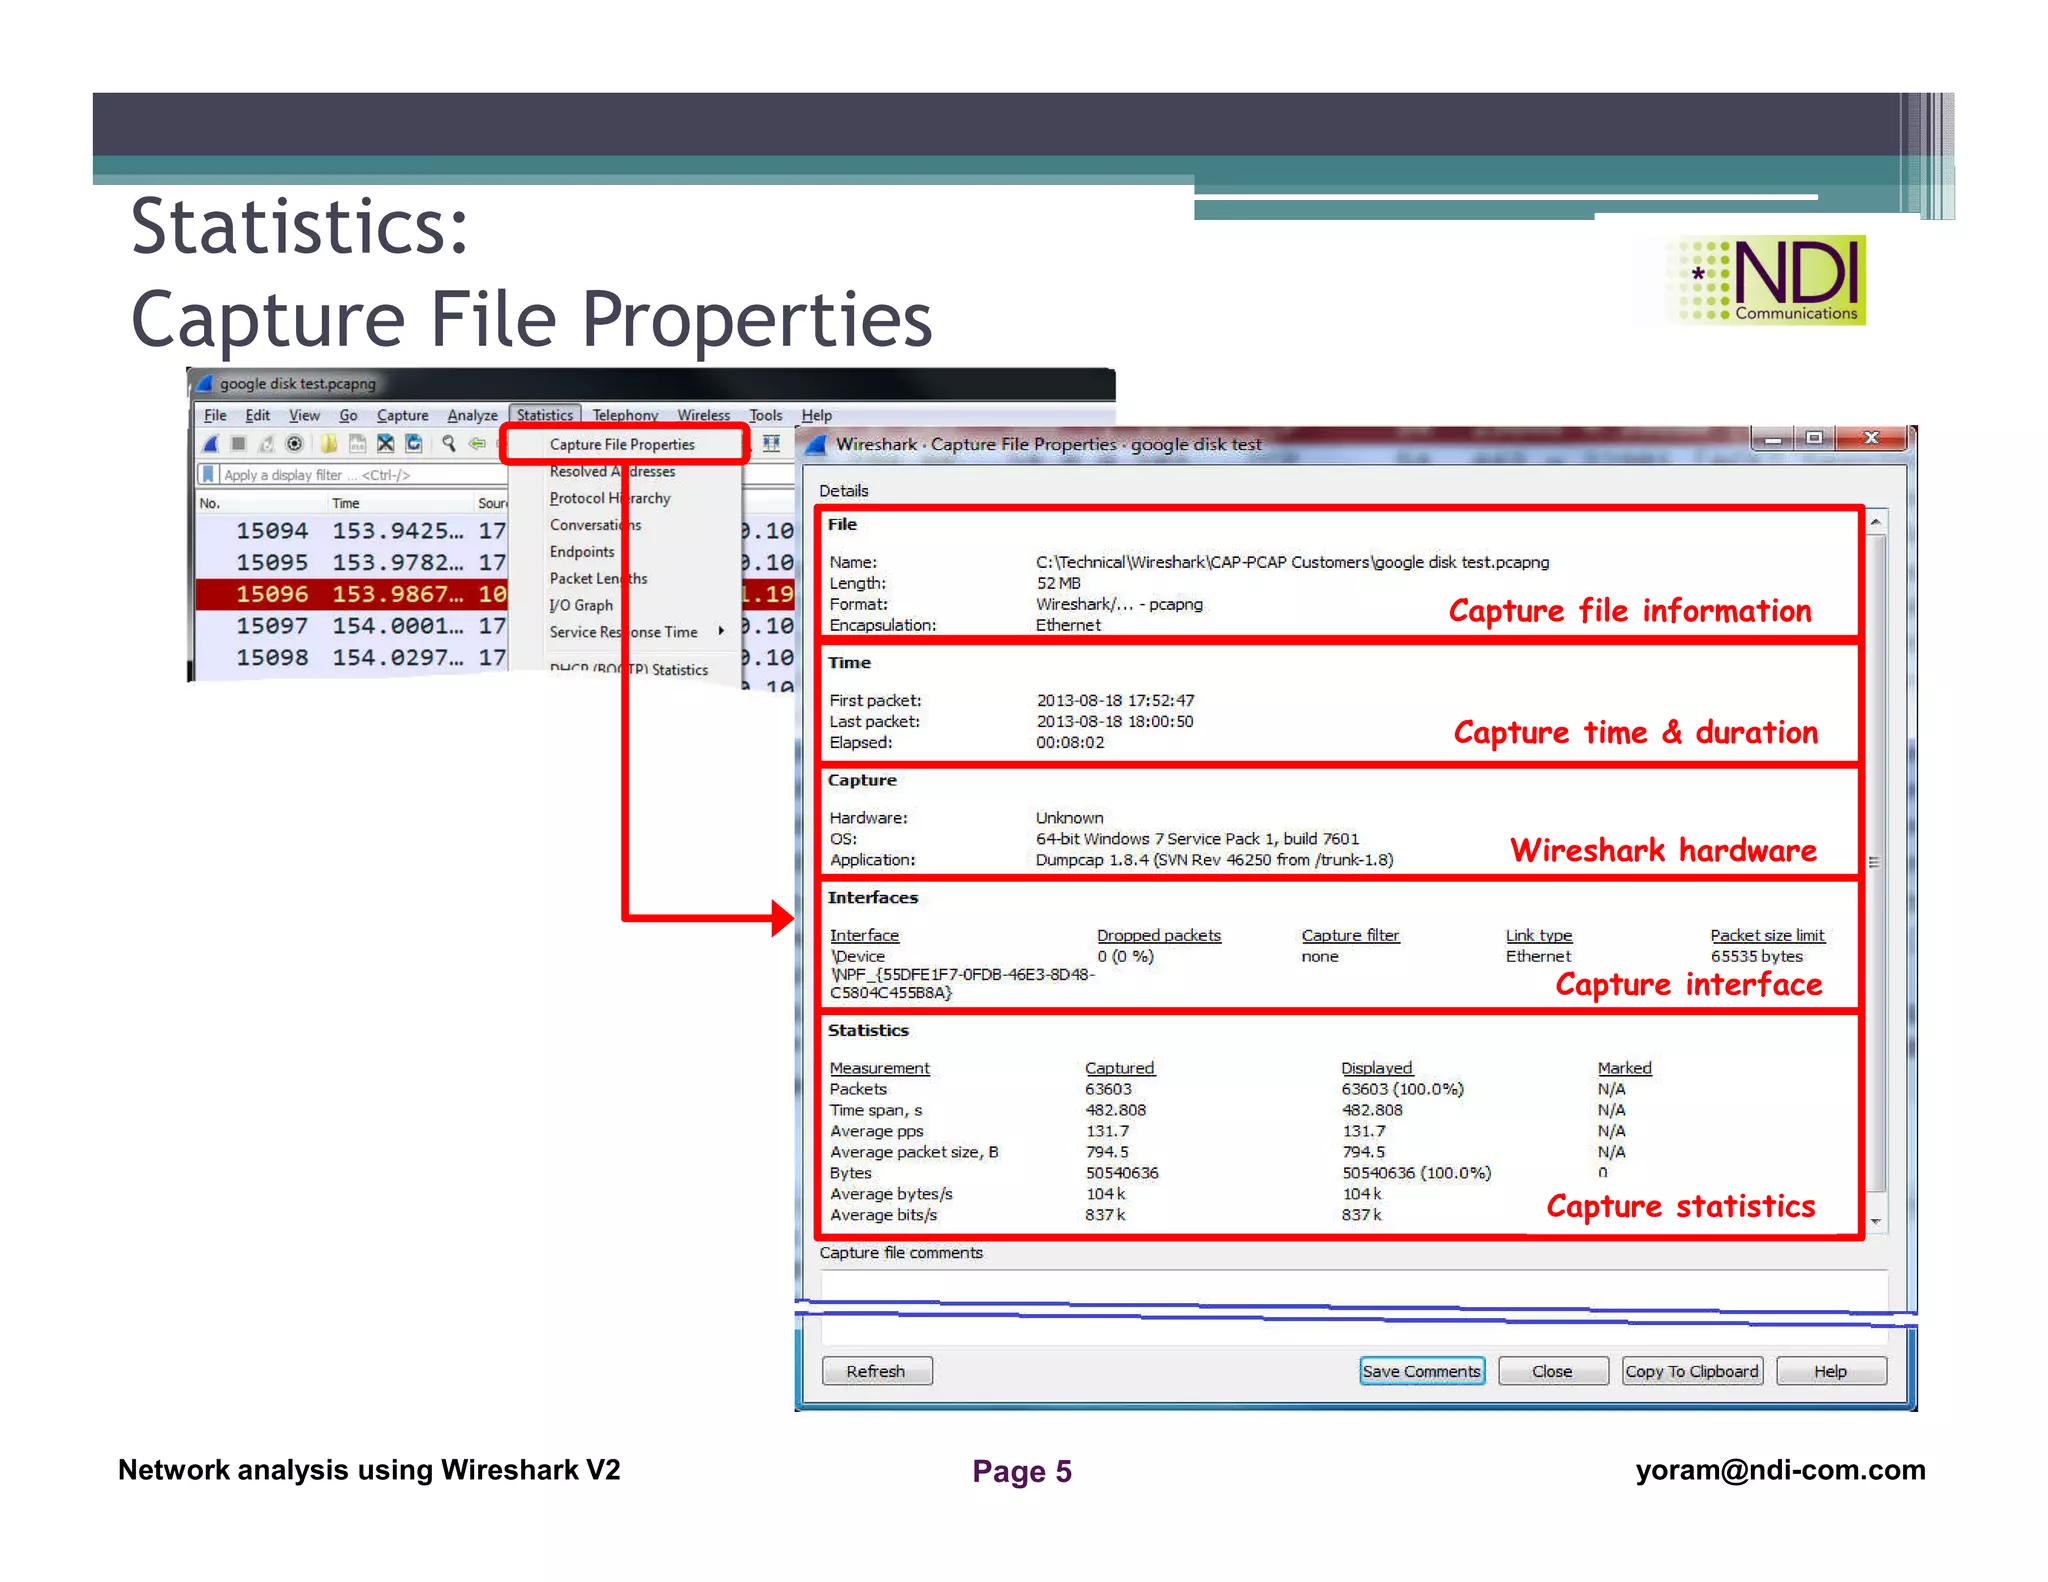The image size is (2048, 1582).
Task: Choose Endpoints menu entry
Action: 582,552
